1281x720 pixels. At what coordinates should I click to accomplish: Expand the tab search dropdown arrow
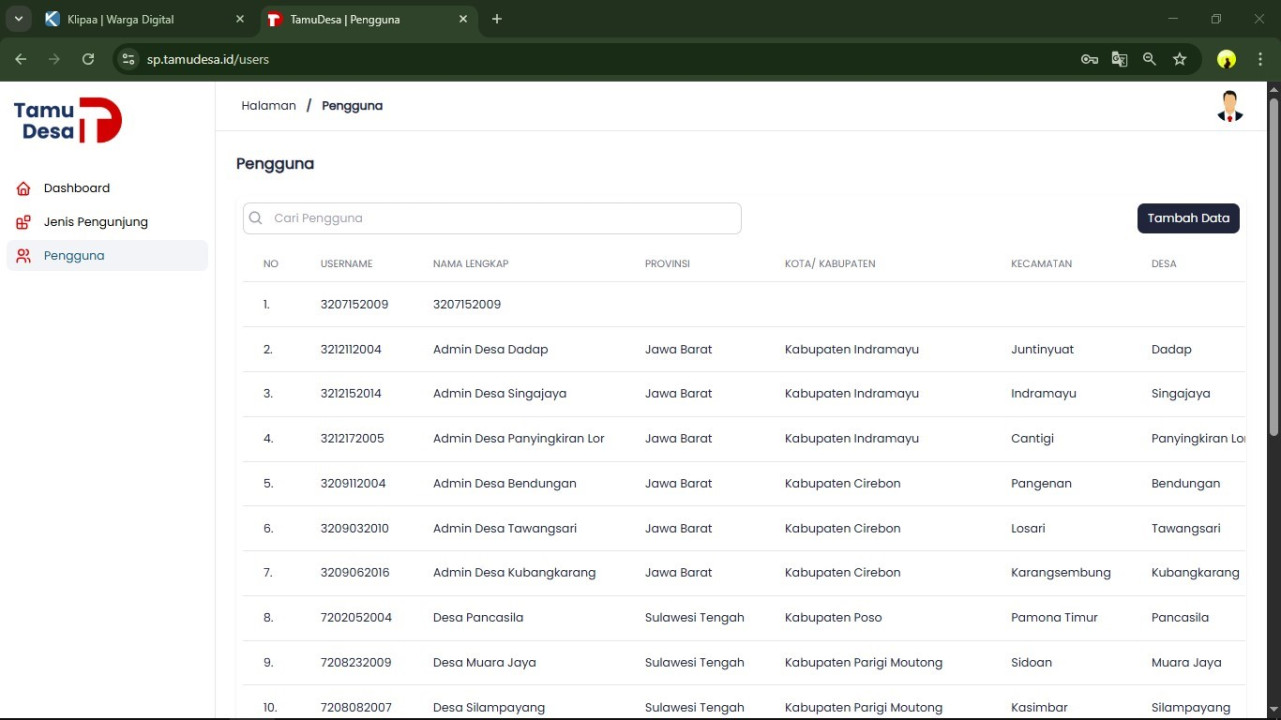[x=18, y=19]
